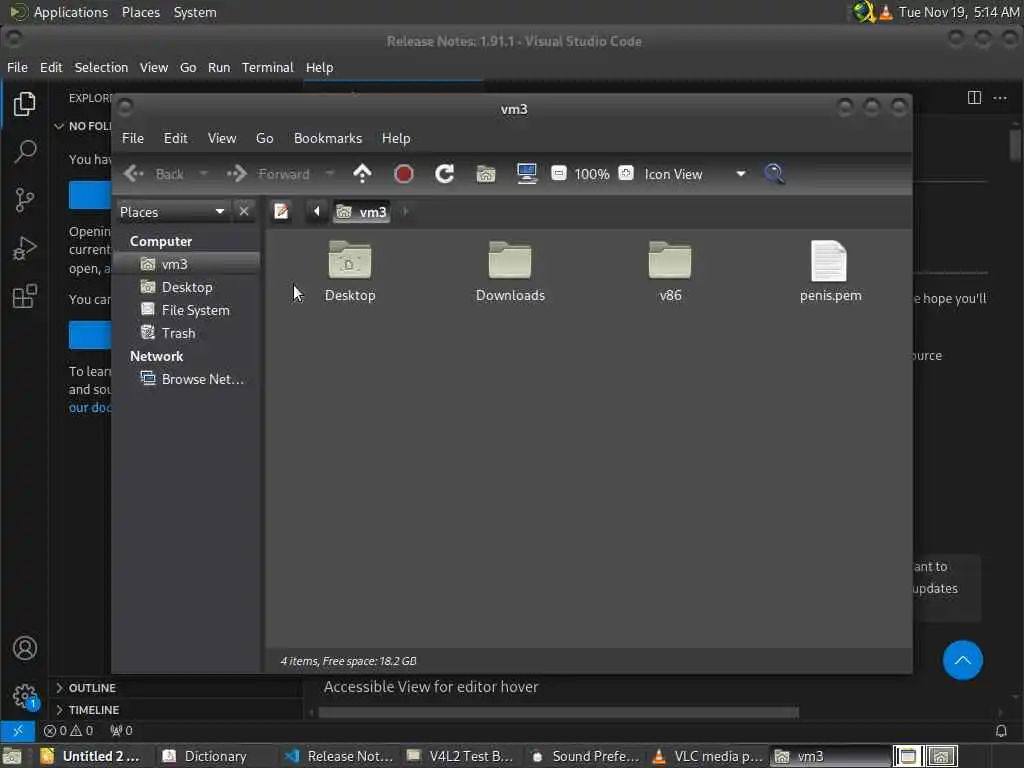Image resolution: width=1024 pixels, height=768 pixels.
Task: Click the Forward navigation button
Action: point(269,174)
